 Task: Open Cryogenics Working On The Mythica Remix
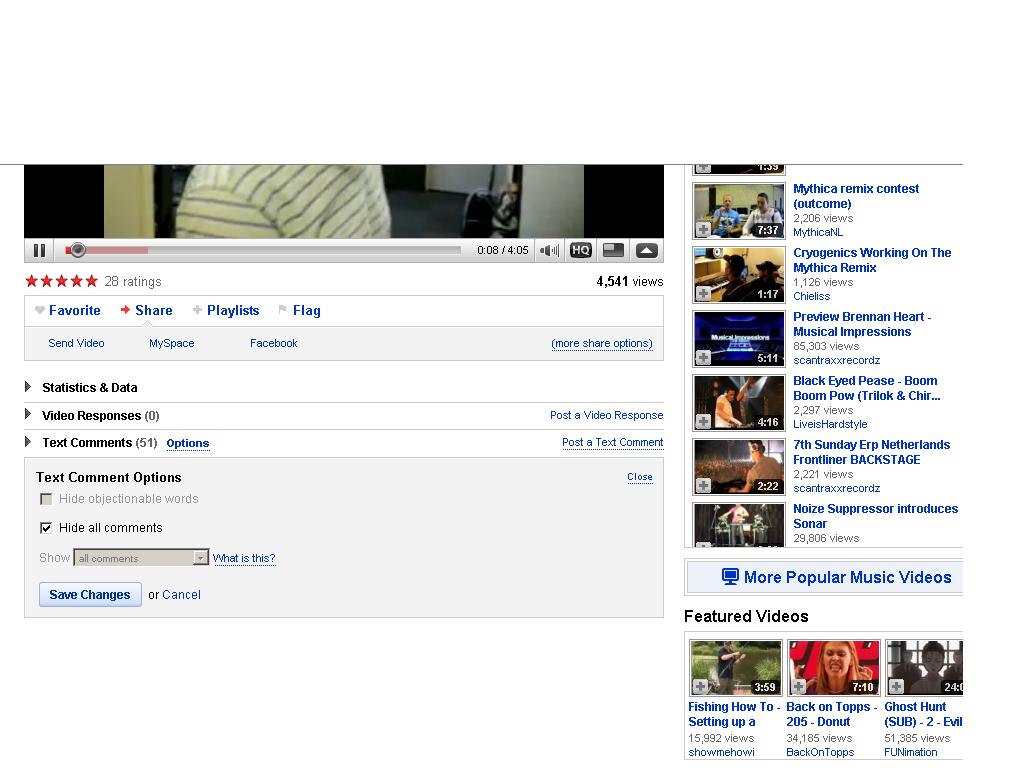coord(872,261)
